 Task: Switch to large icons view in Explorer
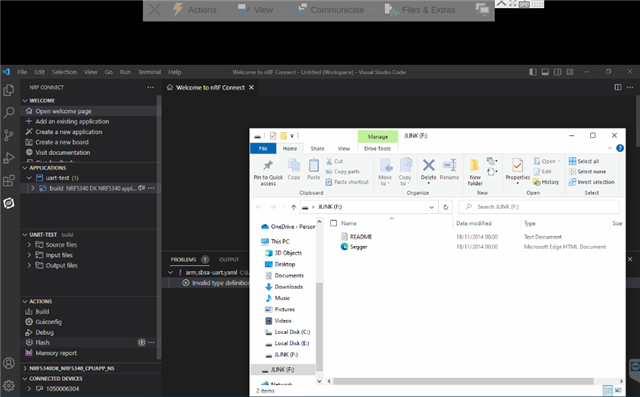618,391
